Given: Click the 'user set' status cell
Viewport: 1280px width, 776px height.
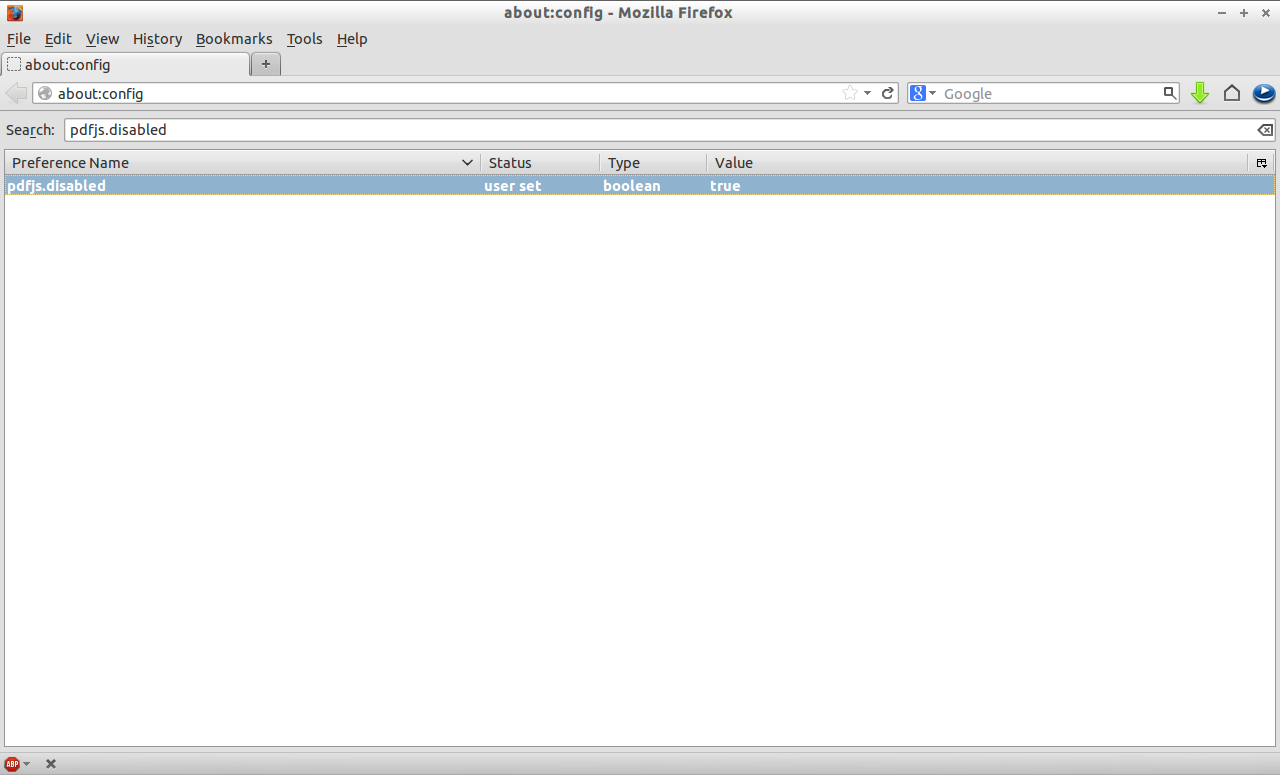Looking at the screenshot, I should point(513,186).
